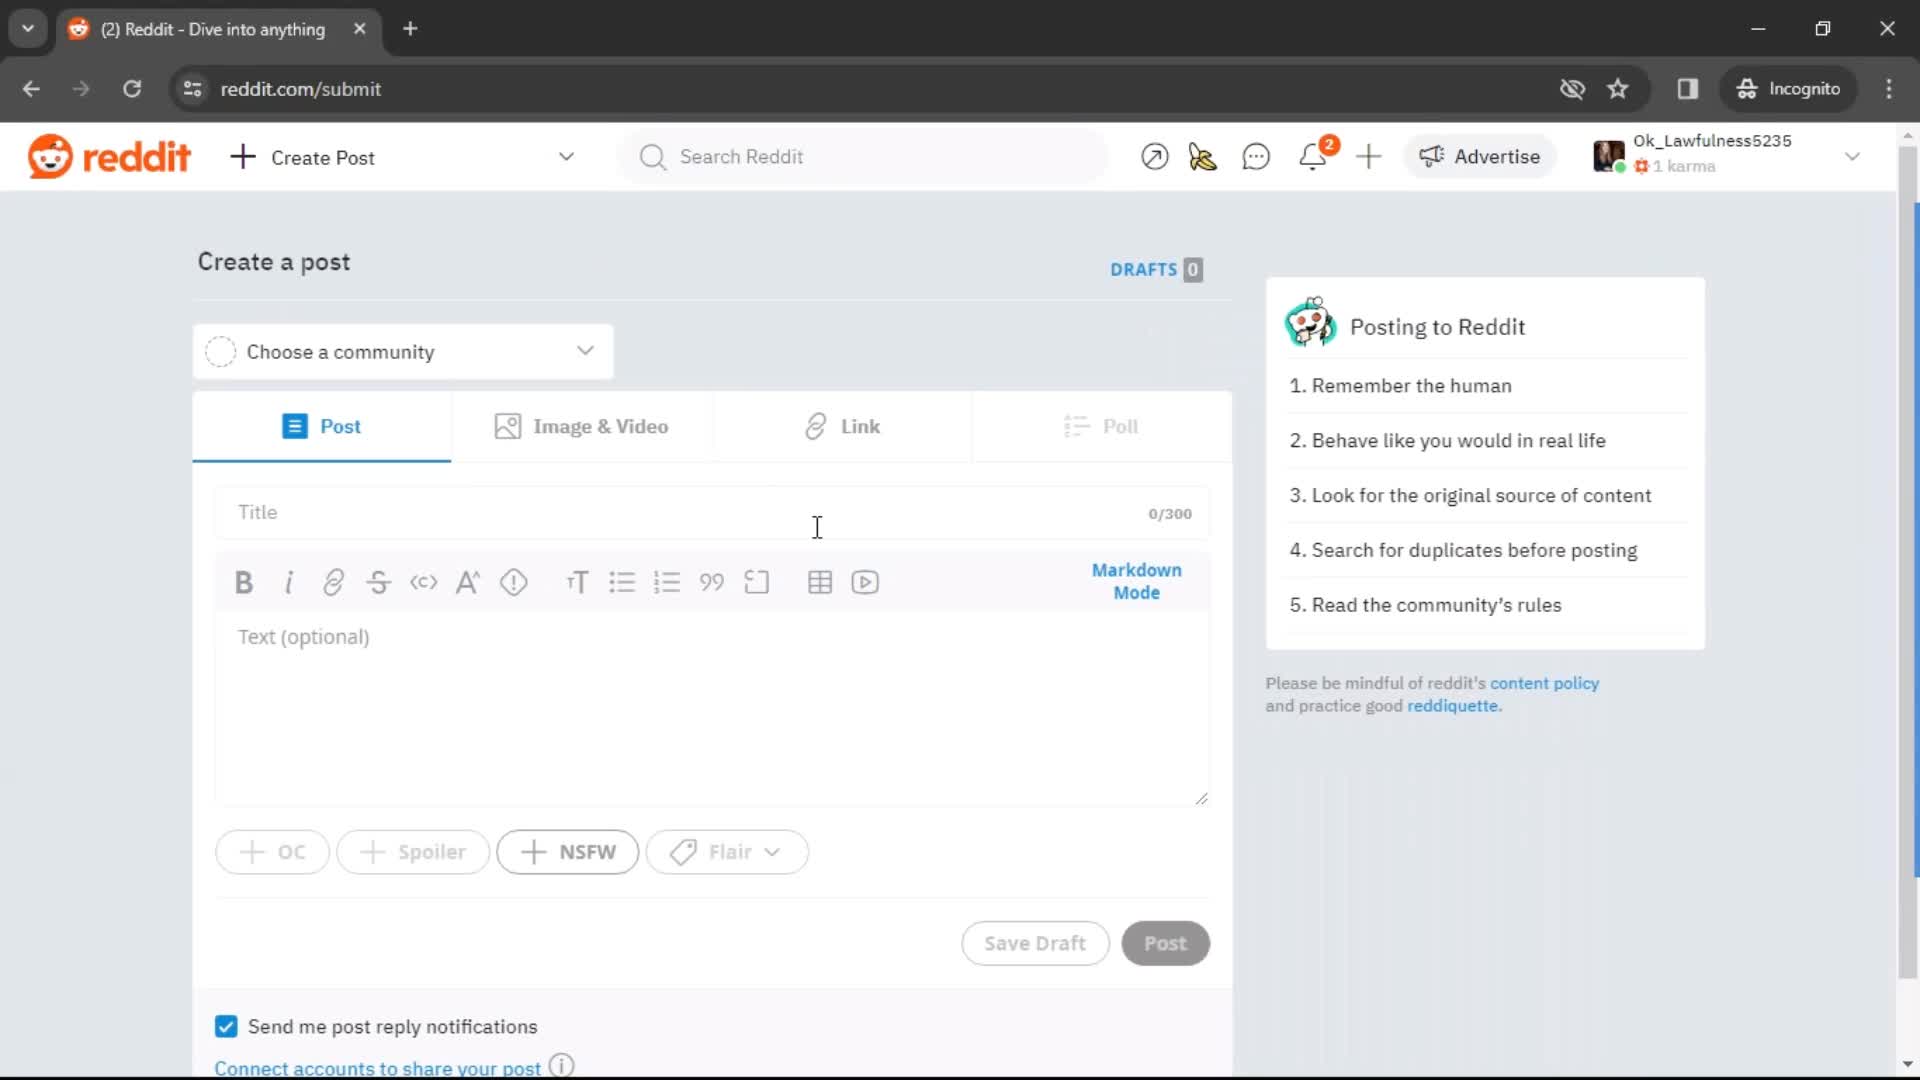The height and width of the screenshot is (1080, 1920).
Task: Toggle bold formatting on text
Action: pos(243,582)
